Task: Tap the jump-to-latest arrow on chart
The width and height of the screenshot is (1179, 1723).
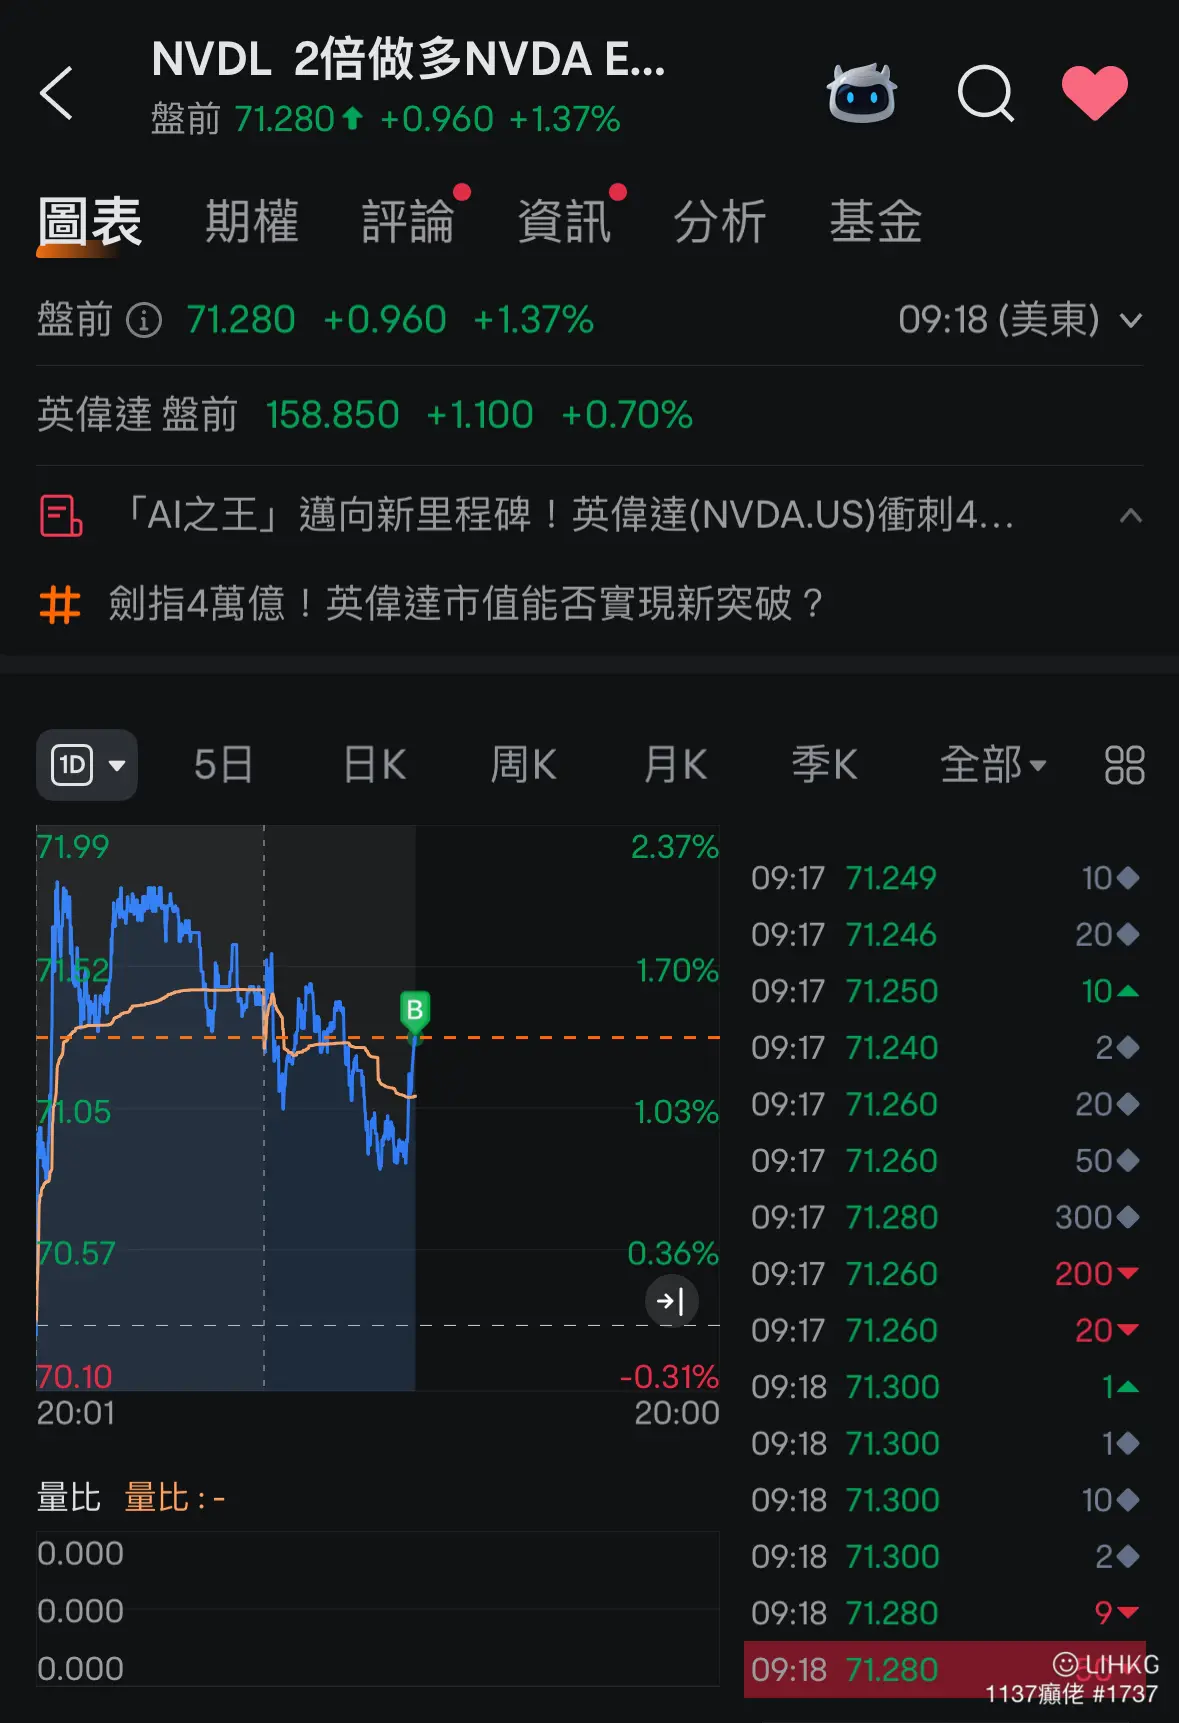Action: pyautogui.click(x=671, y=1301)
